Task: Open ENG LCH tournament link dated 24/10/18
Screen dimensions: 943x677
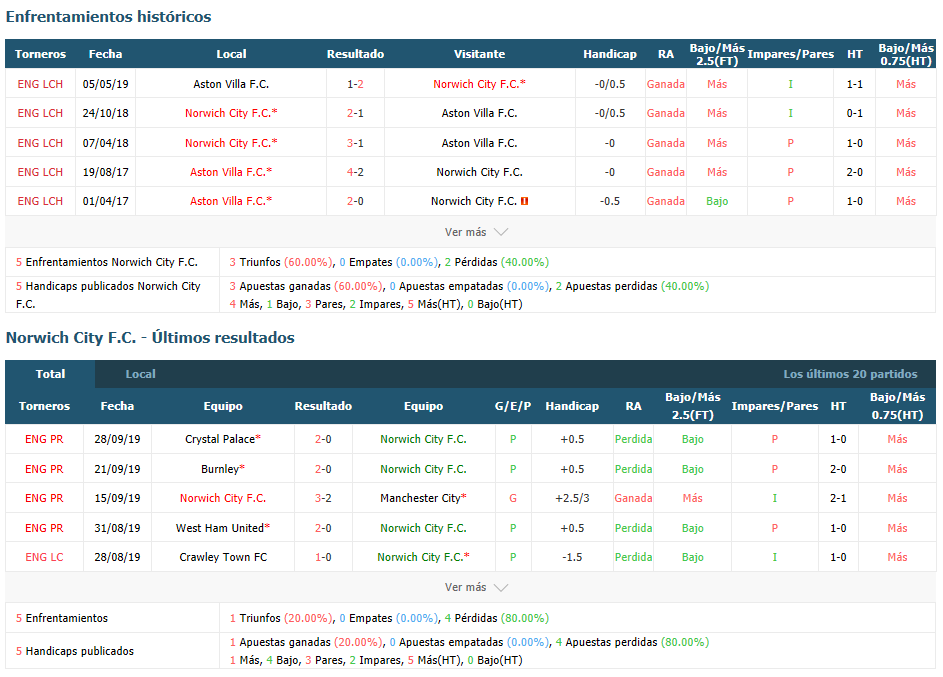Action: click(x=40, y=113)
